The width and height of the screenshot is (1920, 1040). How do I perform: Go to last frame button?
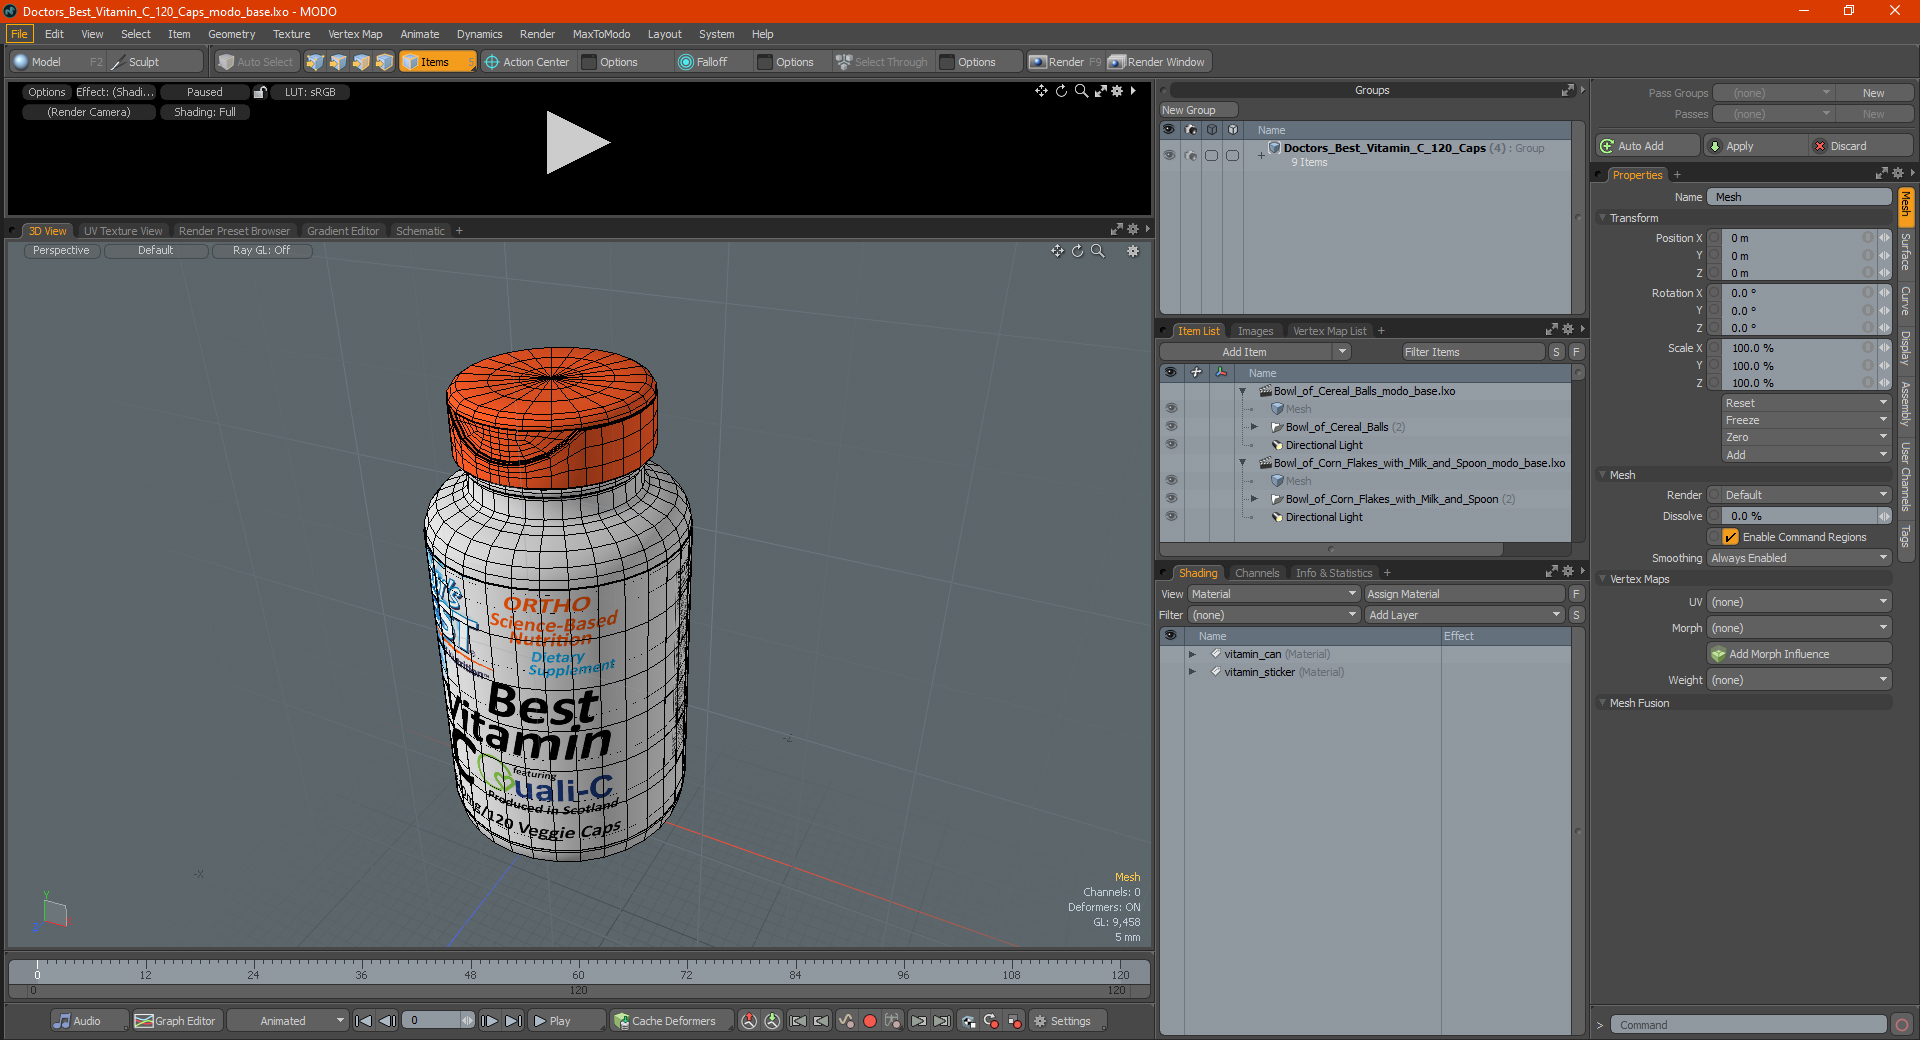tap(513, 1021)
